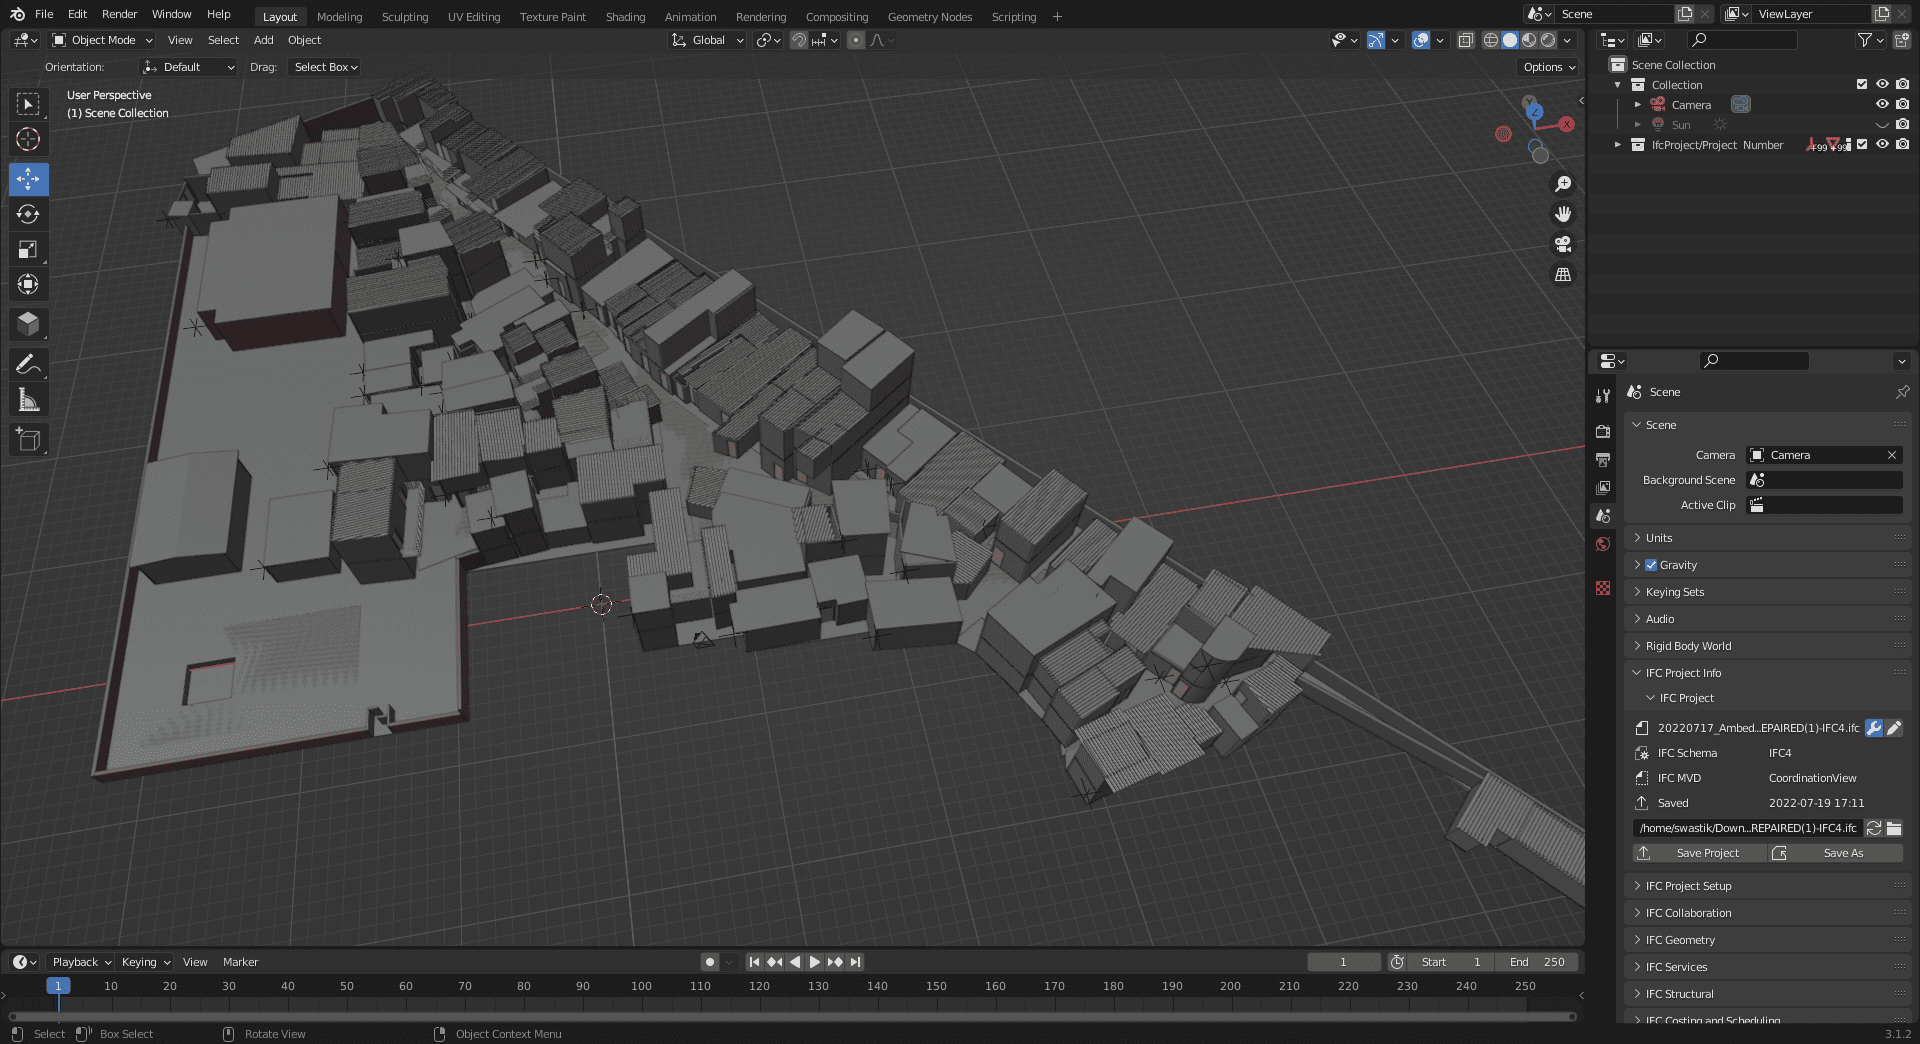Pick the Annotate pencil tool
The height and width of the screenshot is (1044, 1920).
click(28, 365)
